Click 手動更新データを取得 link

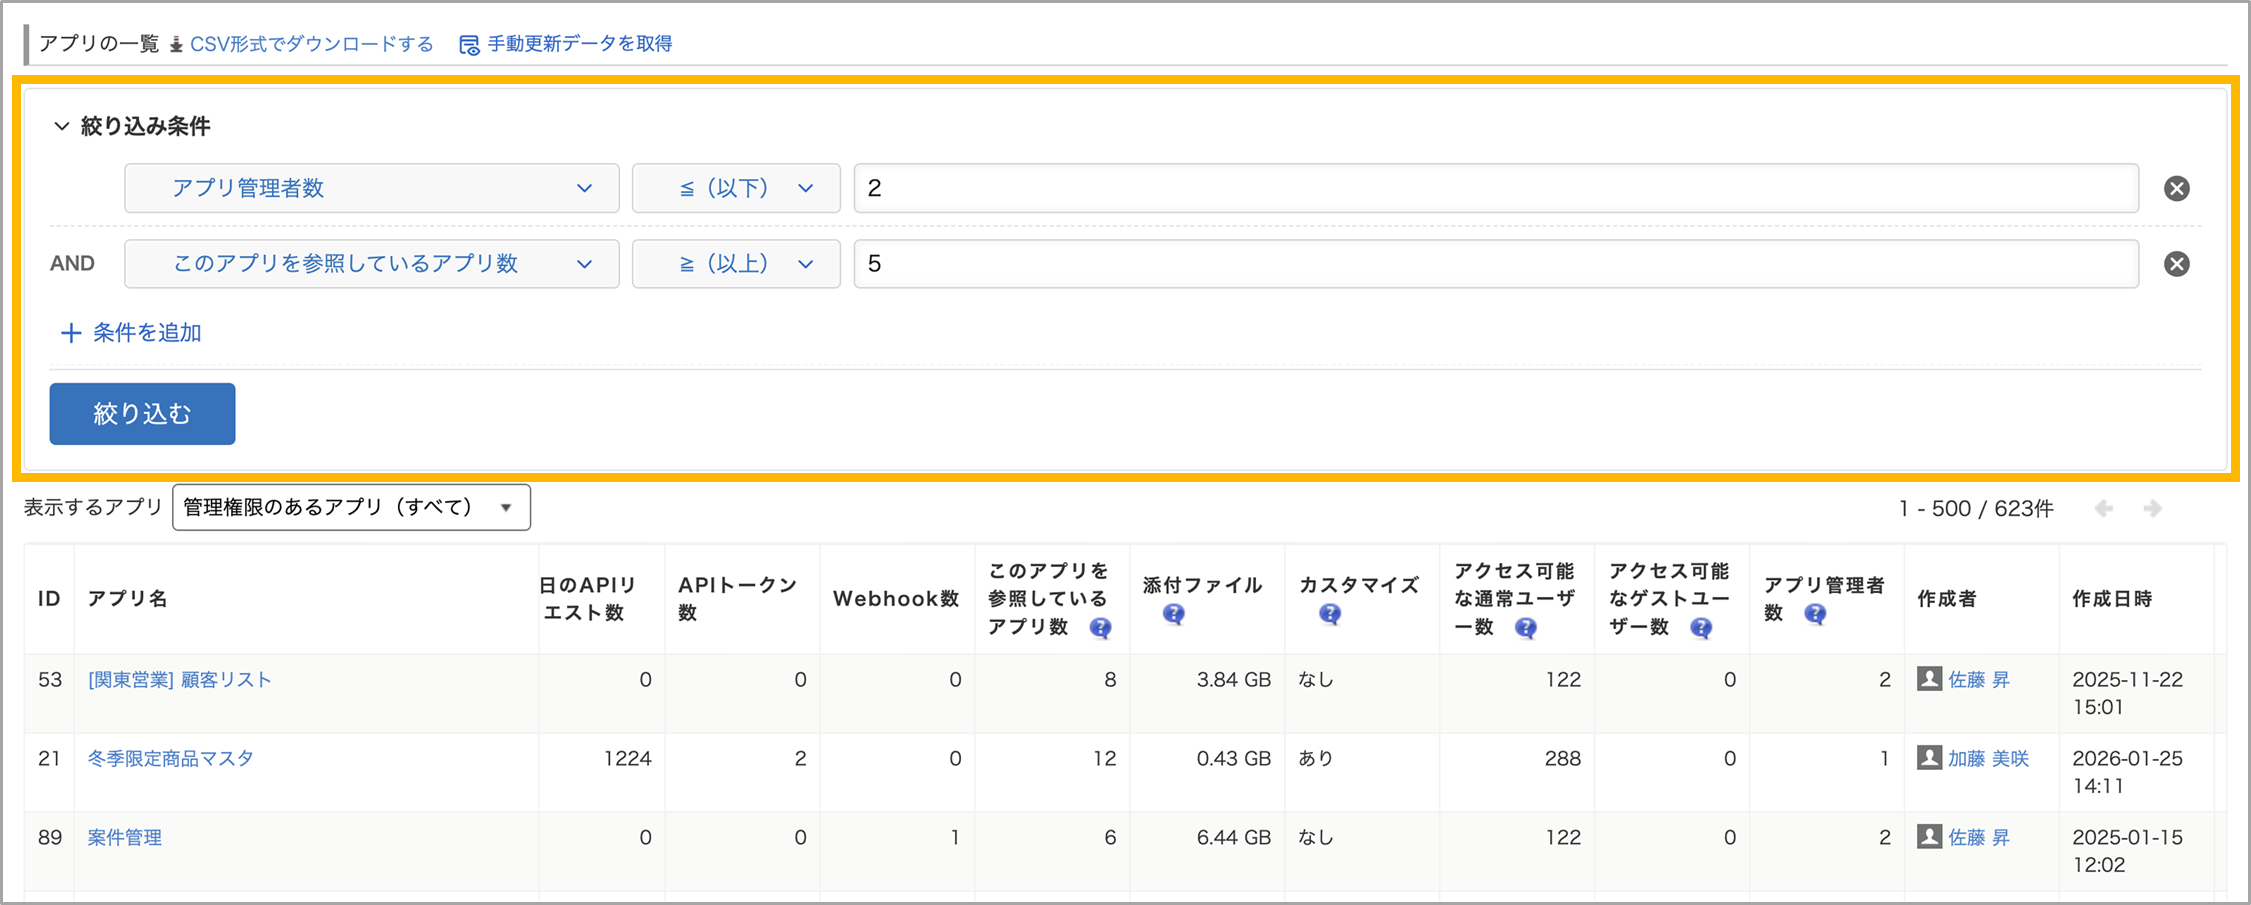[580, 44]
